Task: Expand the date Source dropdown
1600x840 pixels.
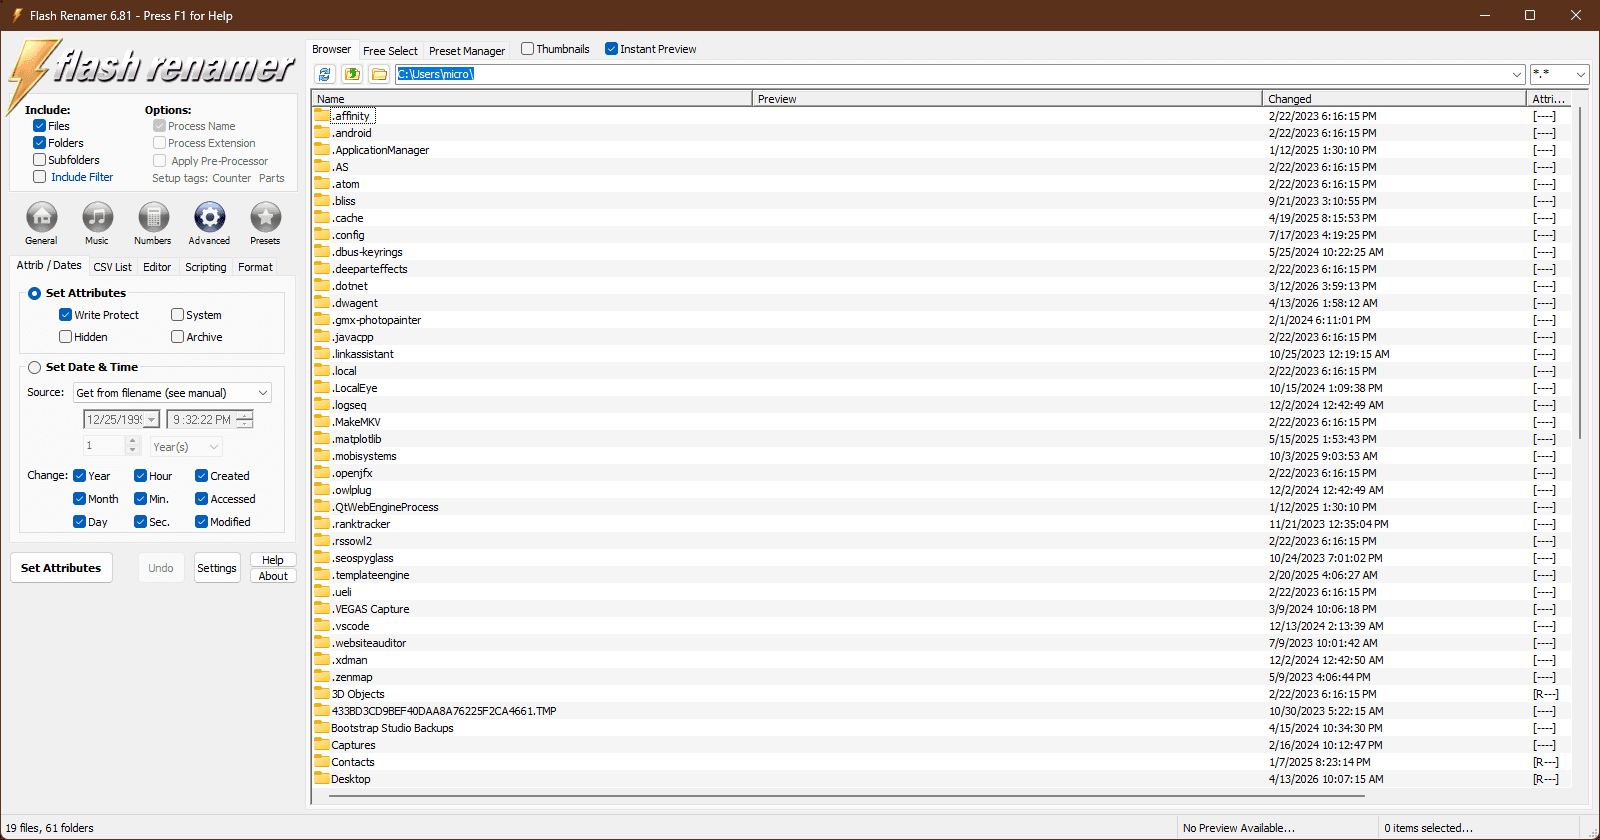Action: [x=263, y=393]
